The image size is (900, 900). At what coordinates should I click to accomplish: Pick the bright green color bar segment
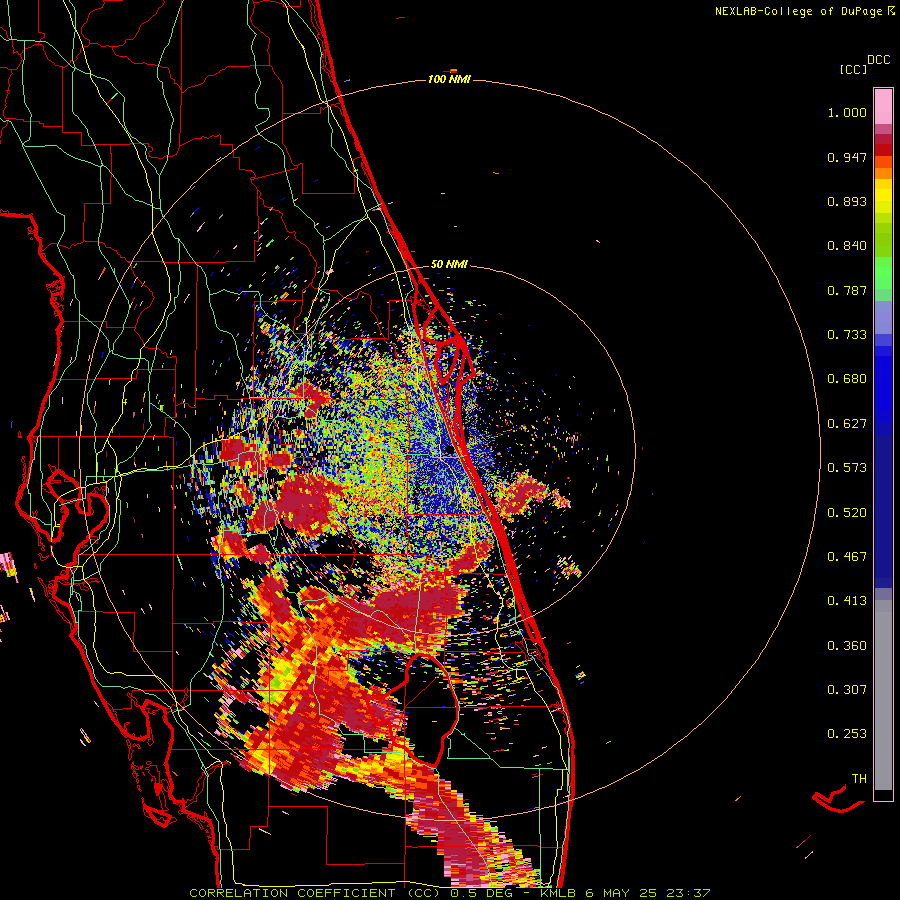(883, 273)
